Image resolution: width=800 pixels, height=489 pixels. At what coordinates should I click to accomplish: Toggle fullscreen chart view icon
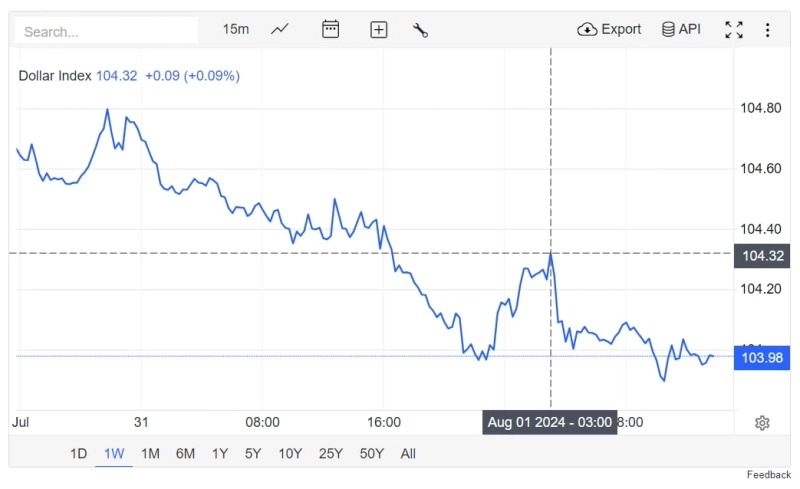(x=734, y=30)
